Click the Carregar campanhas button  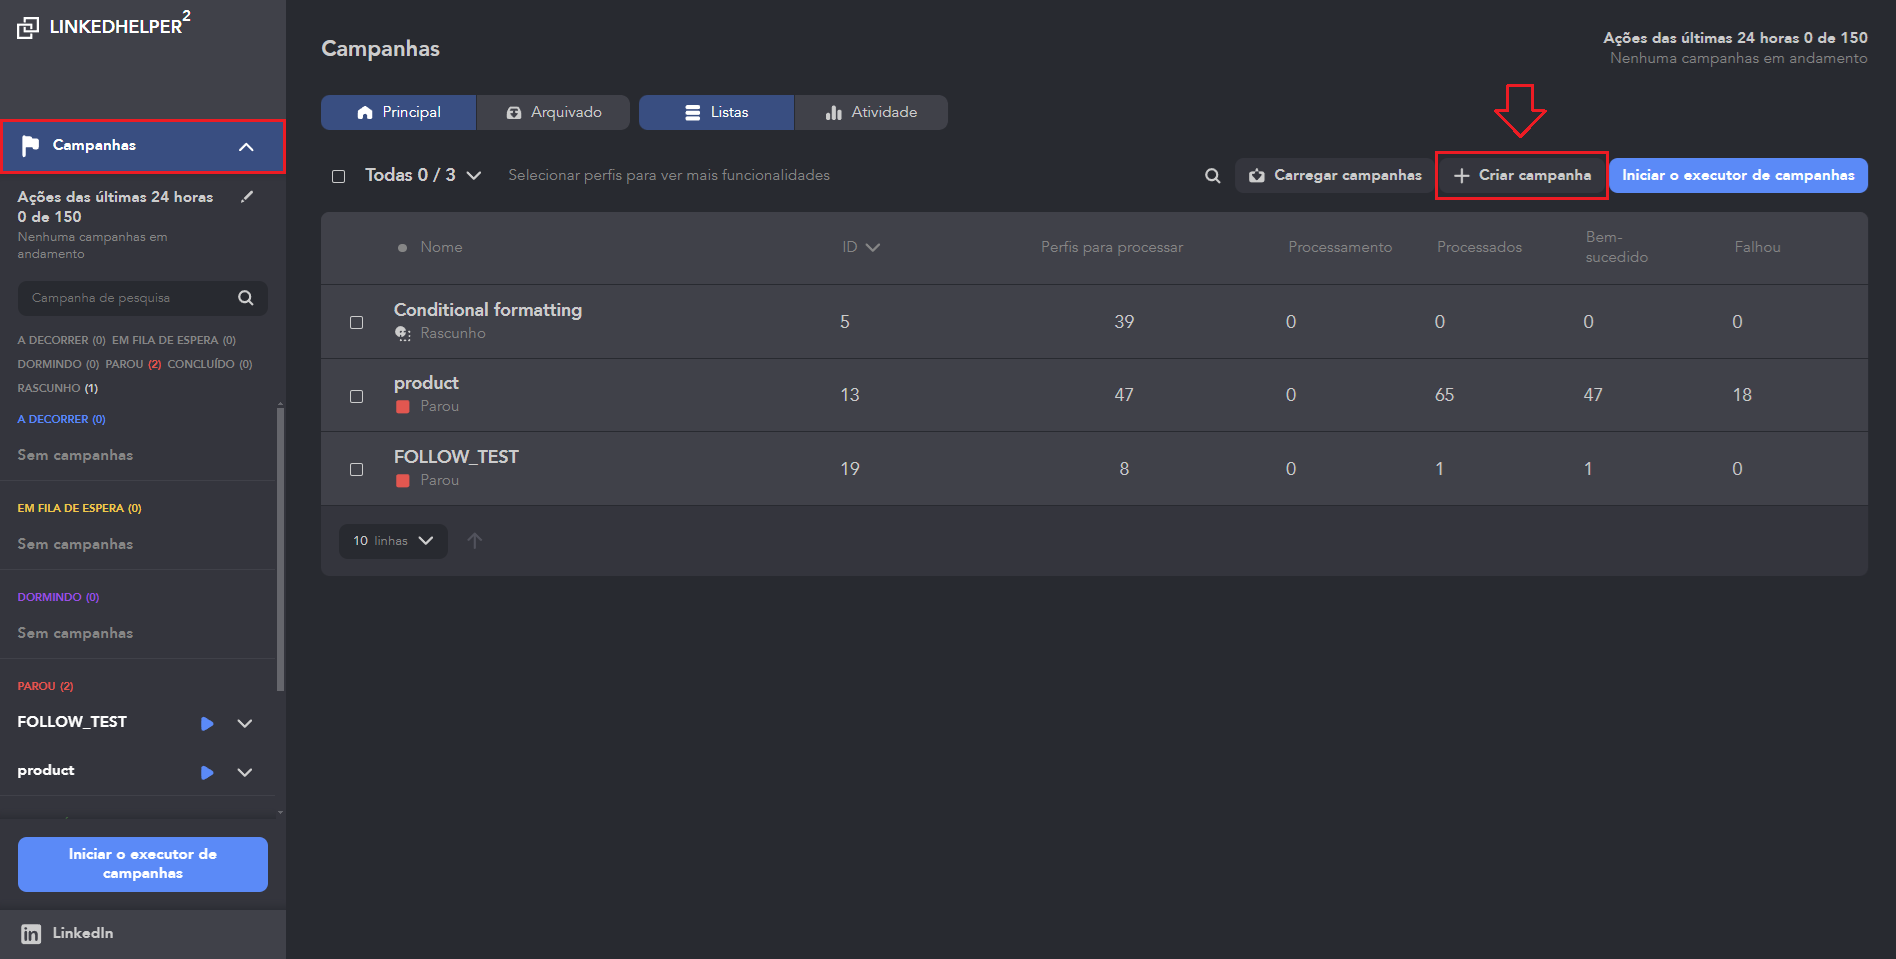pos(1334,176)
